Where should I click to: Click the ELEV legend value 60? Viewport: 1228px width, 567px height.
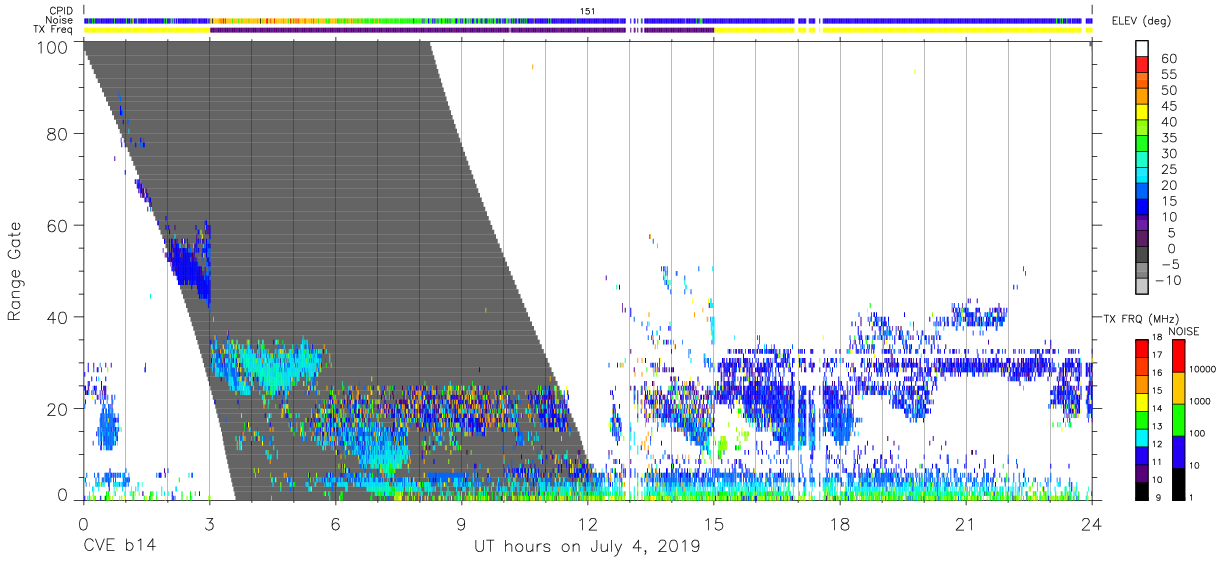(1168, 58)
